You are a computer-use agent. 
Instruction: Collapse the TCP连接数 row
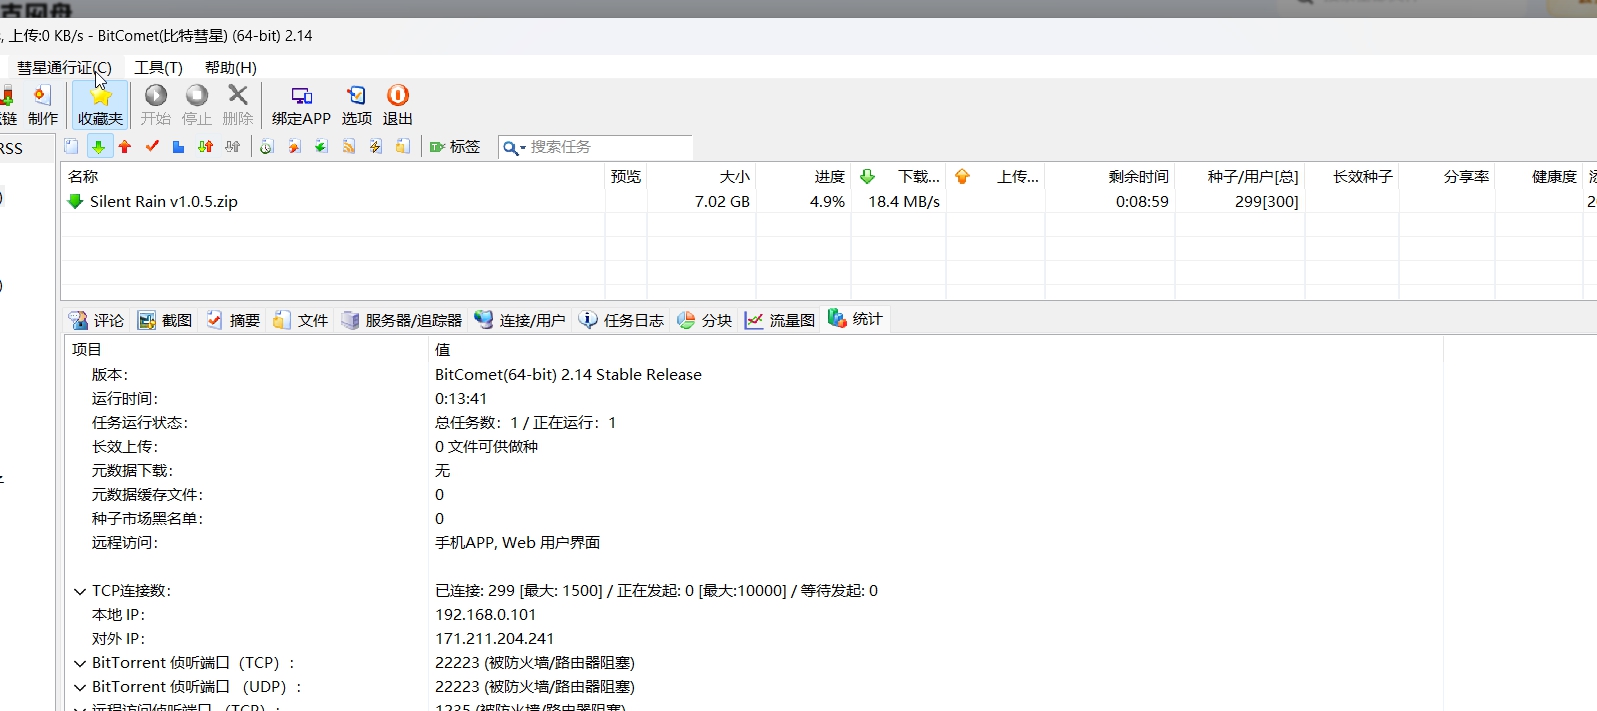pyautogui.click(x=80, y=591)
